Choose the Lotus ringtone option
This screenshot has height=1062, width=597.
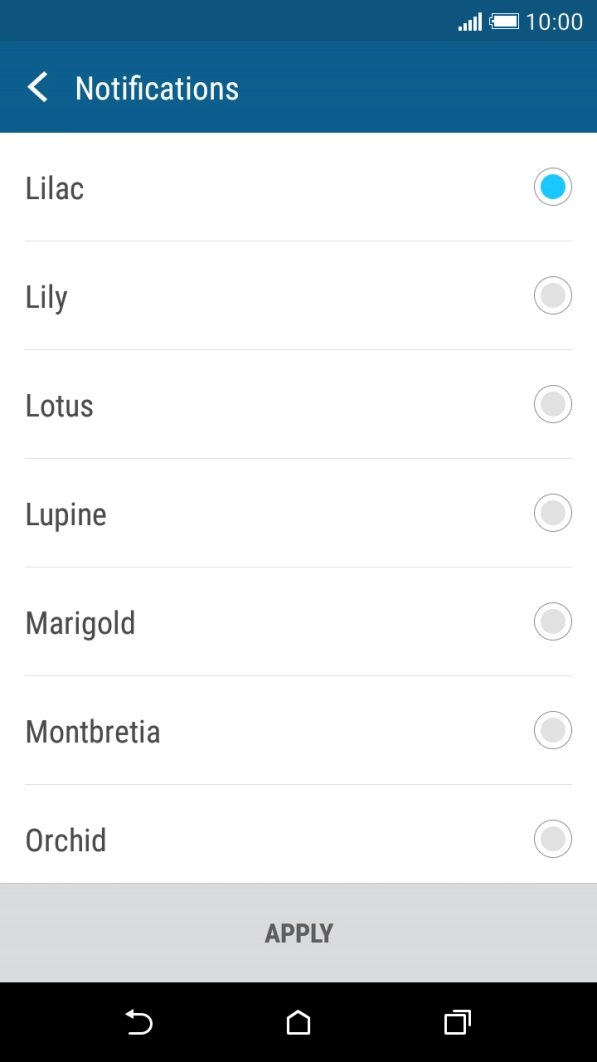click(552, 404)
